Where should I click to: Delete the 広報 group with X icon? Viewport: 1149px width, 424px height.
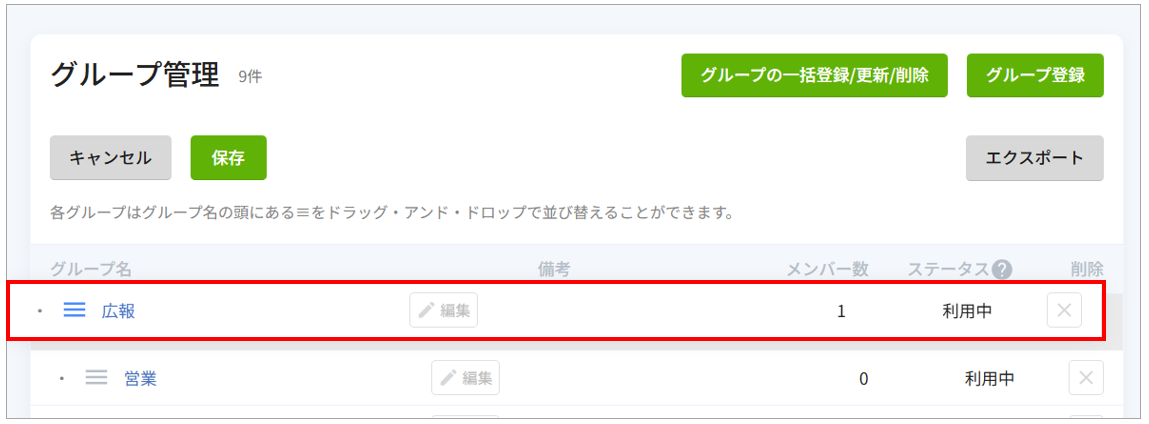1064,310
